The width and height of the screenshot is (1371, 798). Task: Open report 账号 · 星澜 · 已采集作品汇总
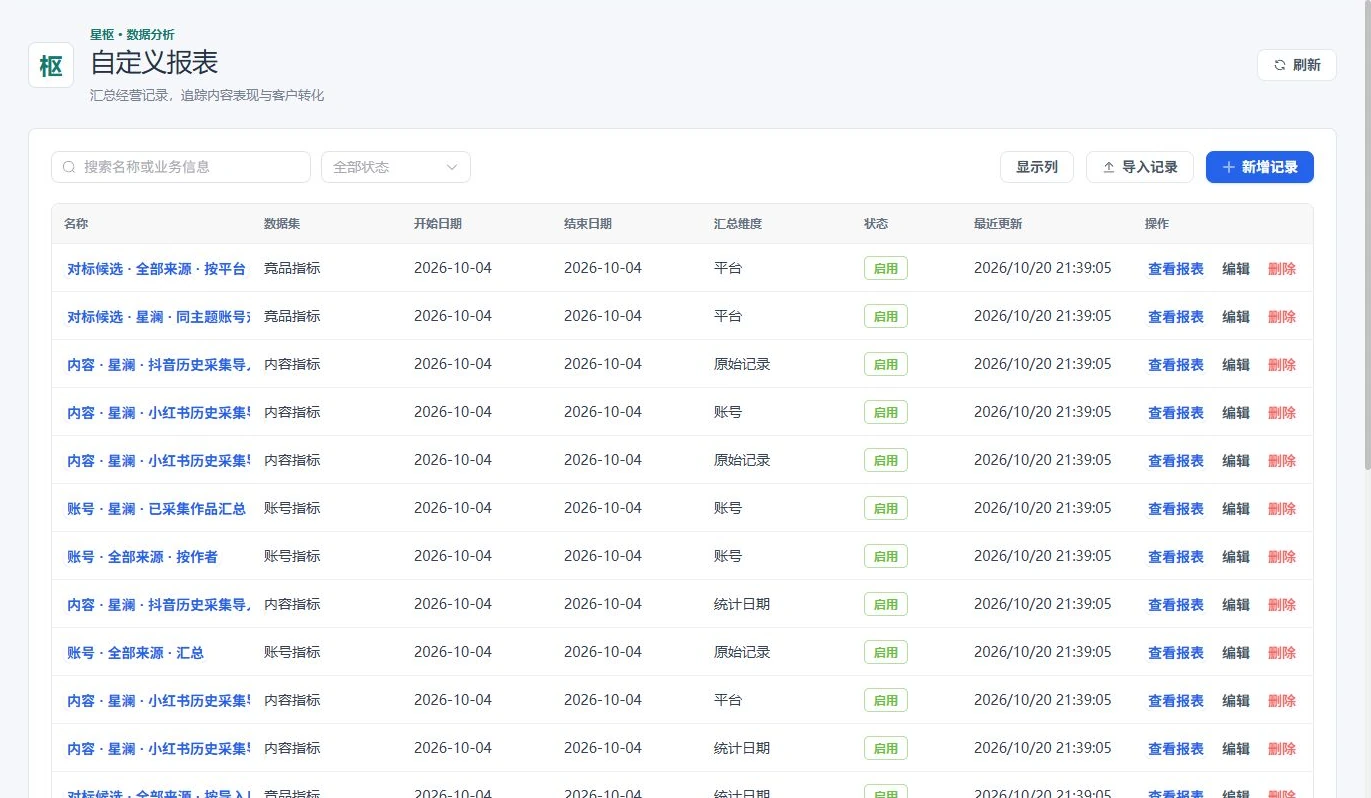[x=156, y=509]
